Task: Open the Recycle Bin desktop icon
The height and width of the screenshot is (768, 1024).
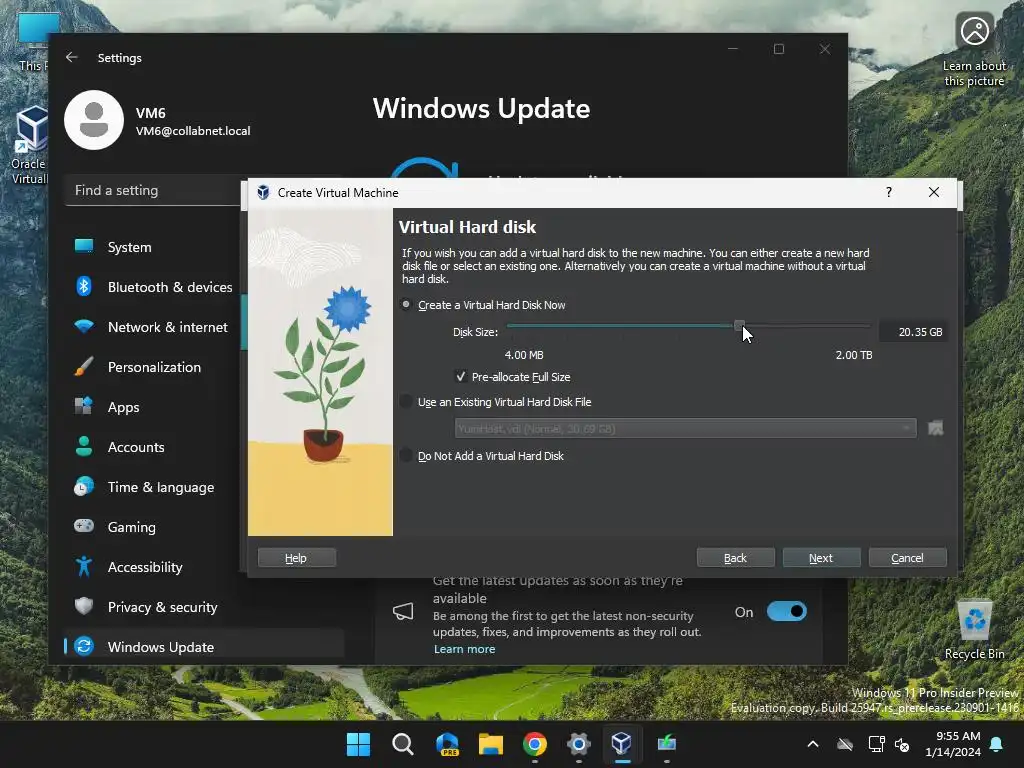Action: point(974,630)
